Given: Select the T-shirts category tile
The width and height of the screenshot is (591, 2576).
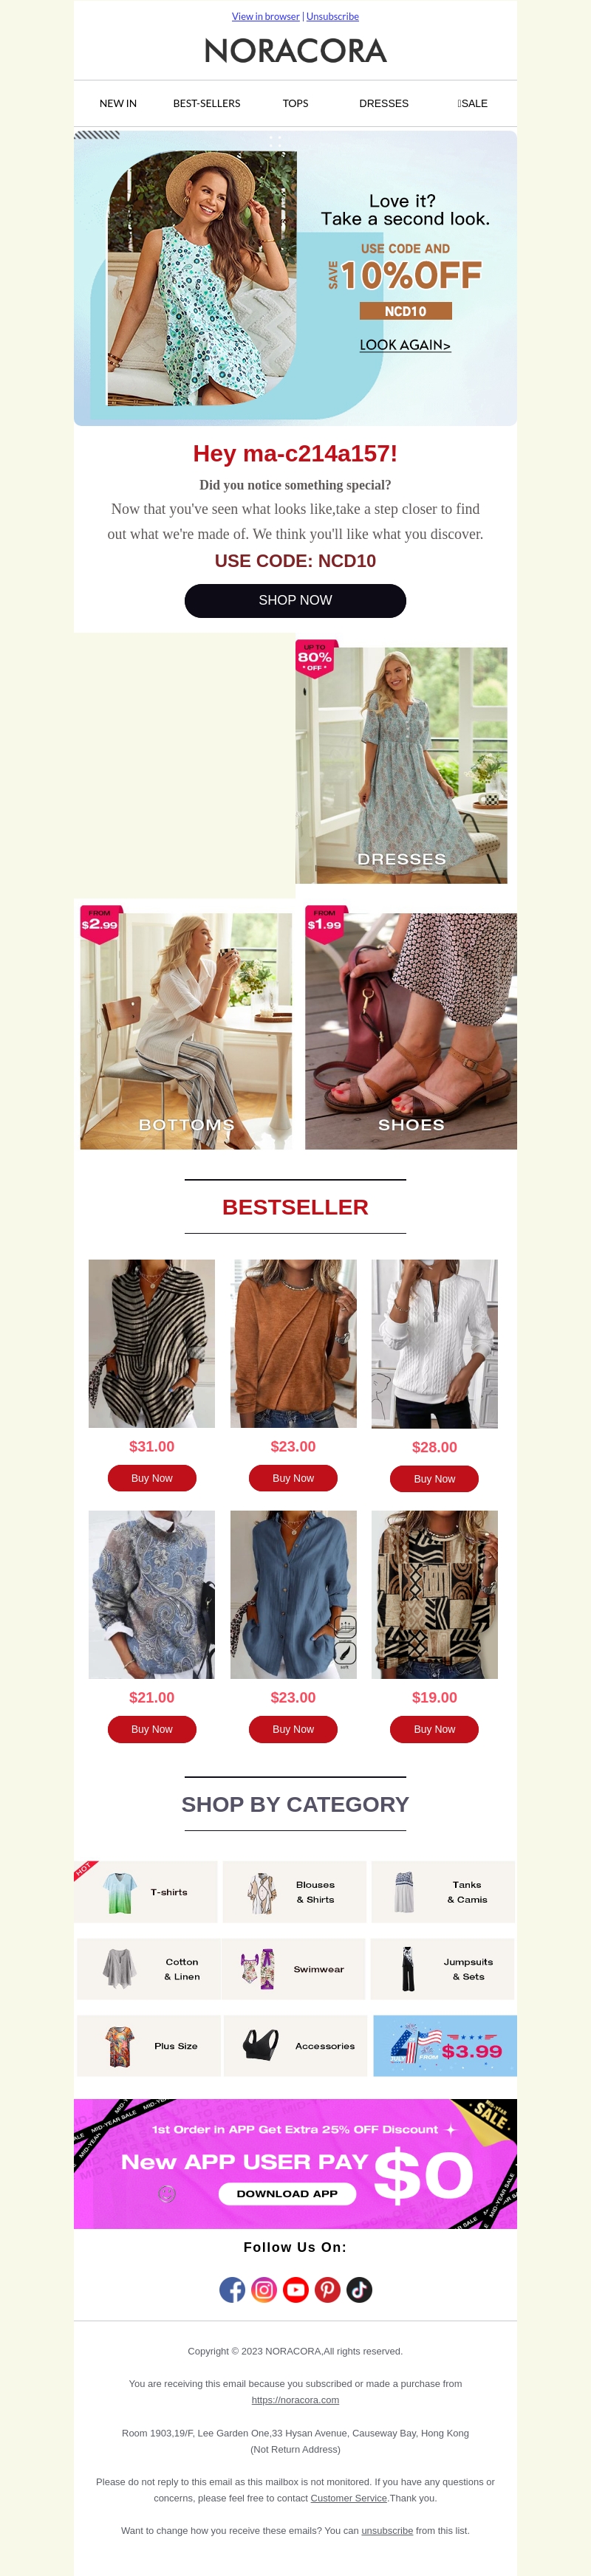Looking at the screenshot, I should (x=145, y=1892).
